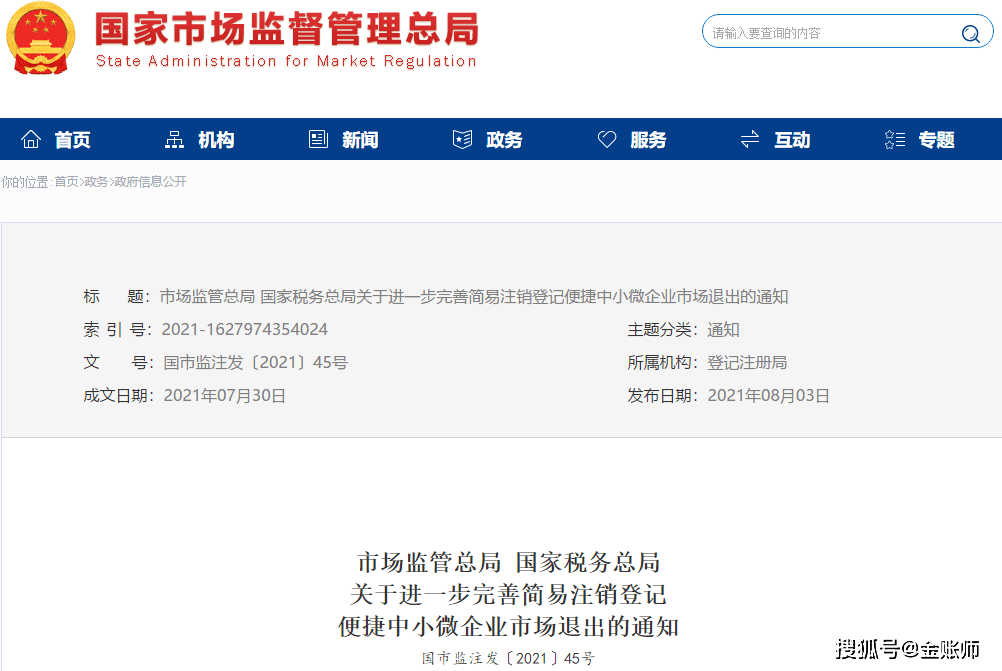Select the star icon beside 专题
1002x671 pixels.
click(893, 139)
